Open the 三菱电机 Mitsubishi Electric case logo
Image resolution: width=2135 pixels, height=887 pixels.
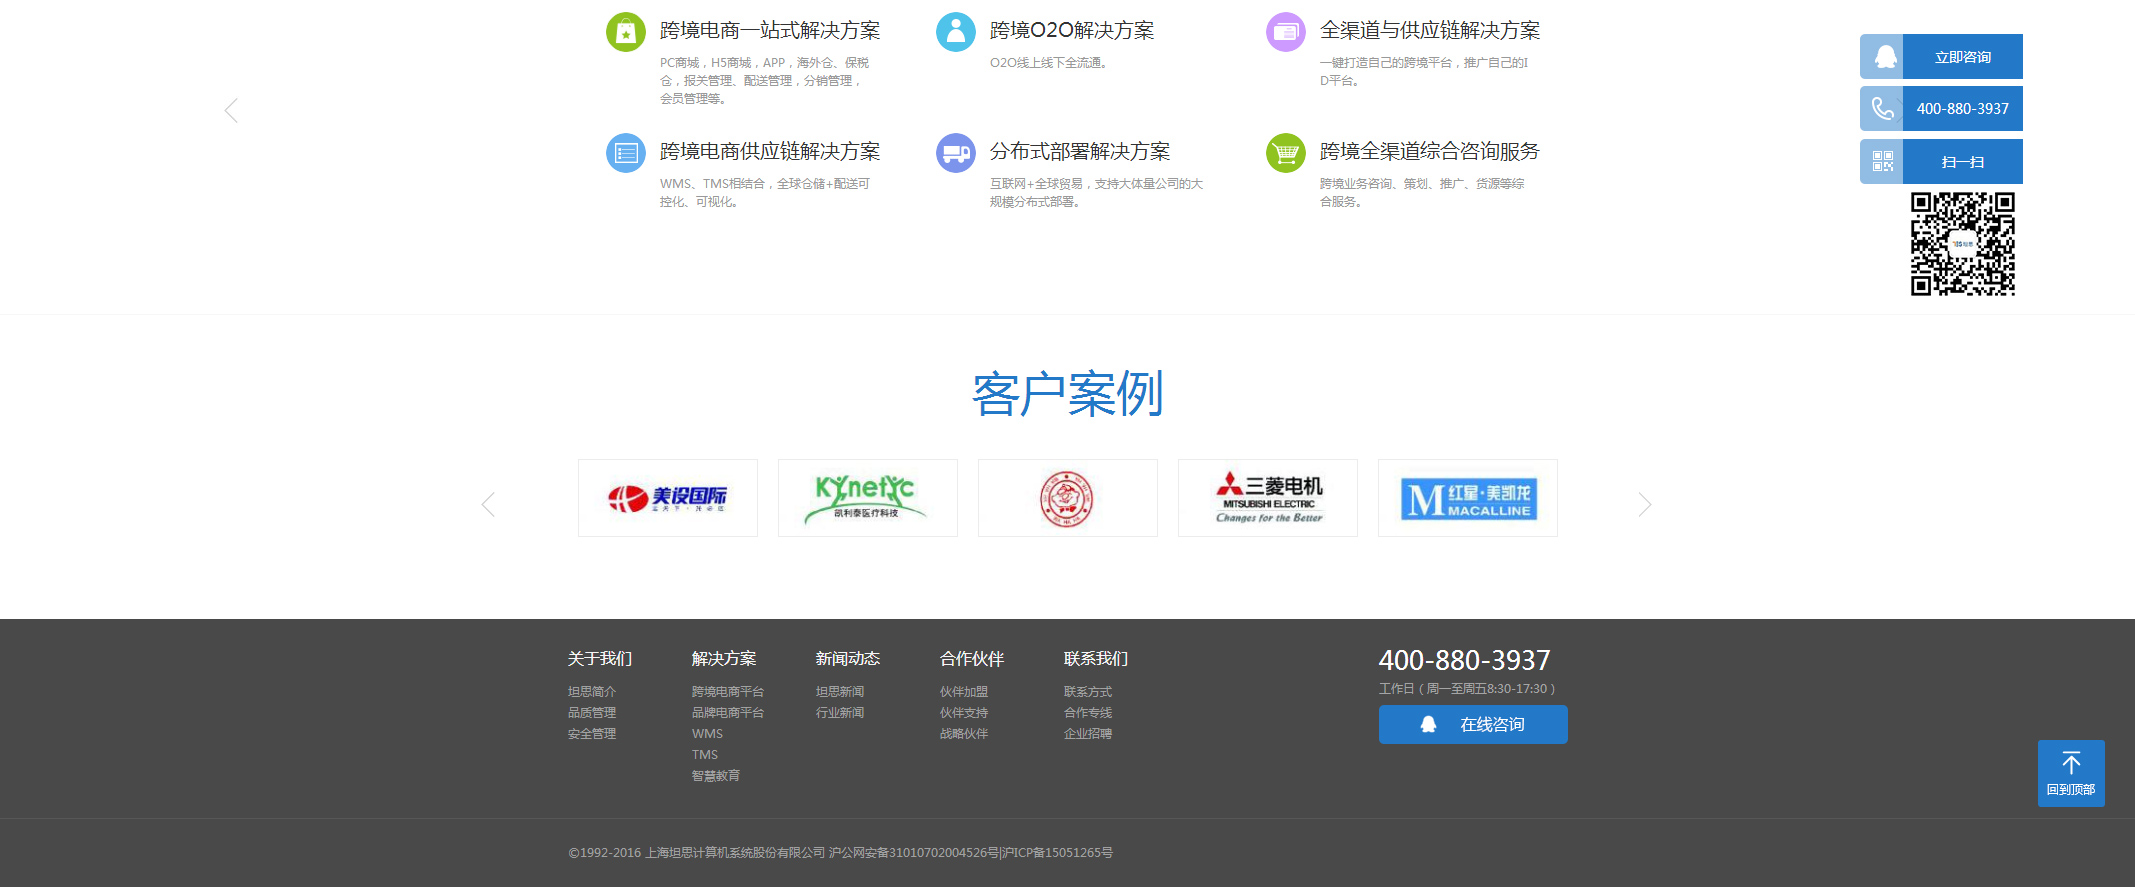(x=1267, y=498)
